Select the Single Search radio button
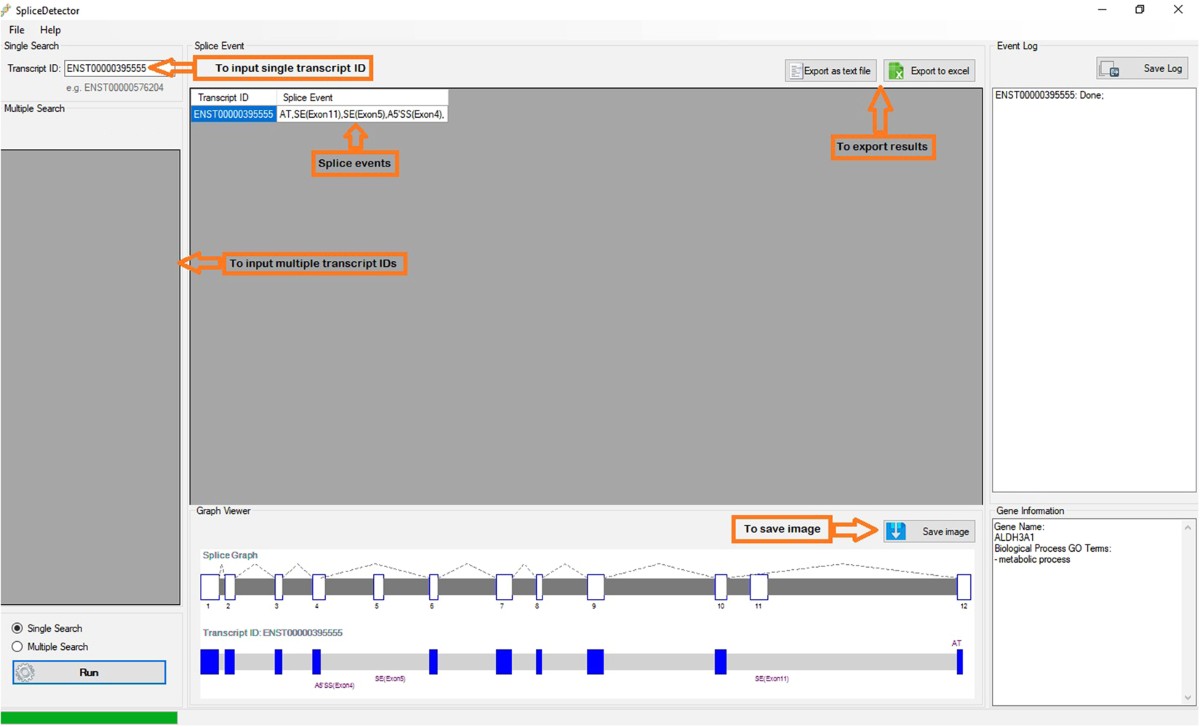 tap(17, 629)
